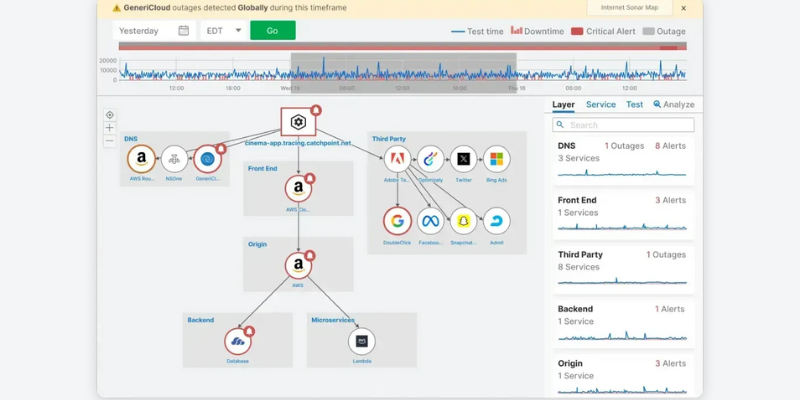Click alert bell on Database node
Screen dimensions: 800x400
(x=249, y=331)
